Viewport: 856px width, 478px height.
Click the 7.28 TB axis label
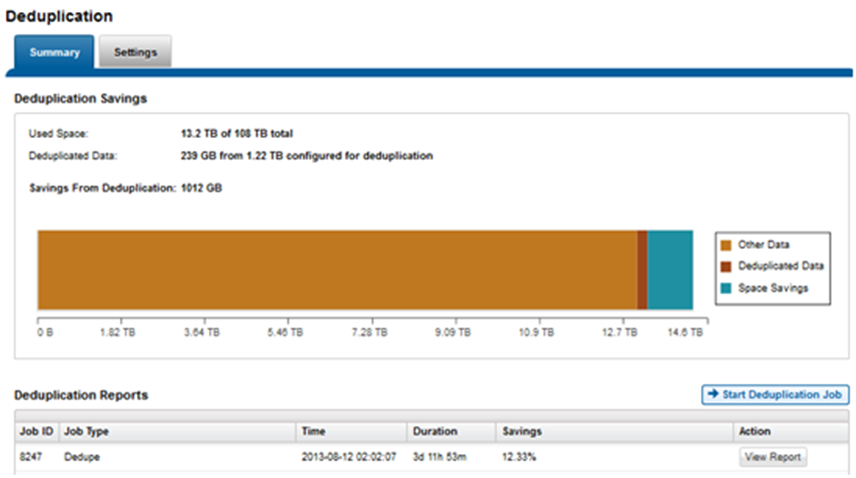pos(370,332)
